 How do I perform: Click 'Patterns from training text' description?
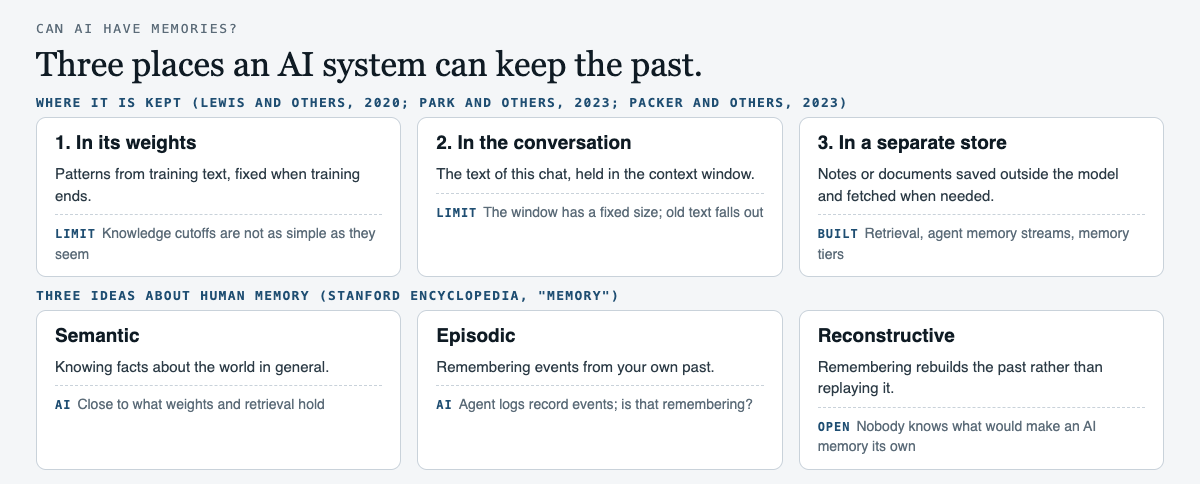tap(208, 185)
